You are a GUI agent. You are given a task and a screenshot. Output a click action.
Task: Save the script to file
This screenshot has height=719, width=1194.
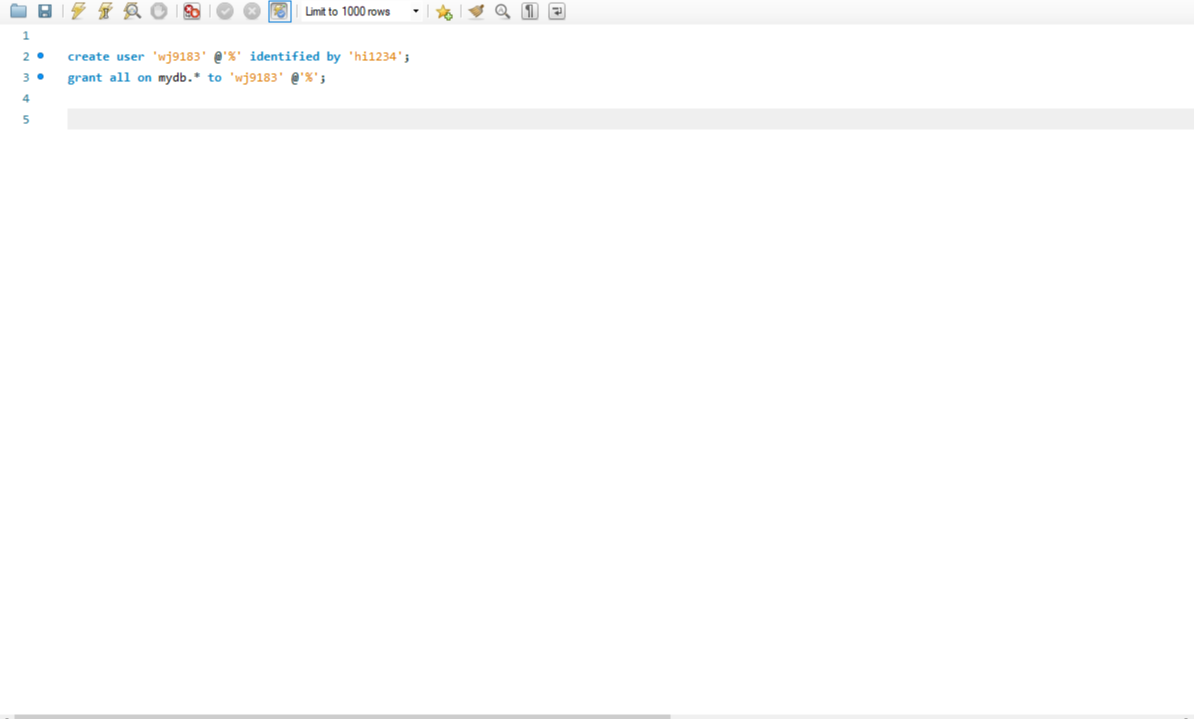coord(45,11)
